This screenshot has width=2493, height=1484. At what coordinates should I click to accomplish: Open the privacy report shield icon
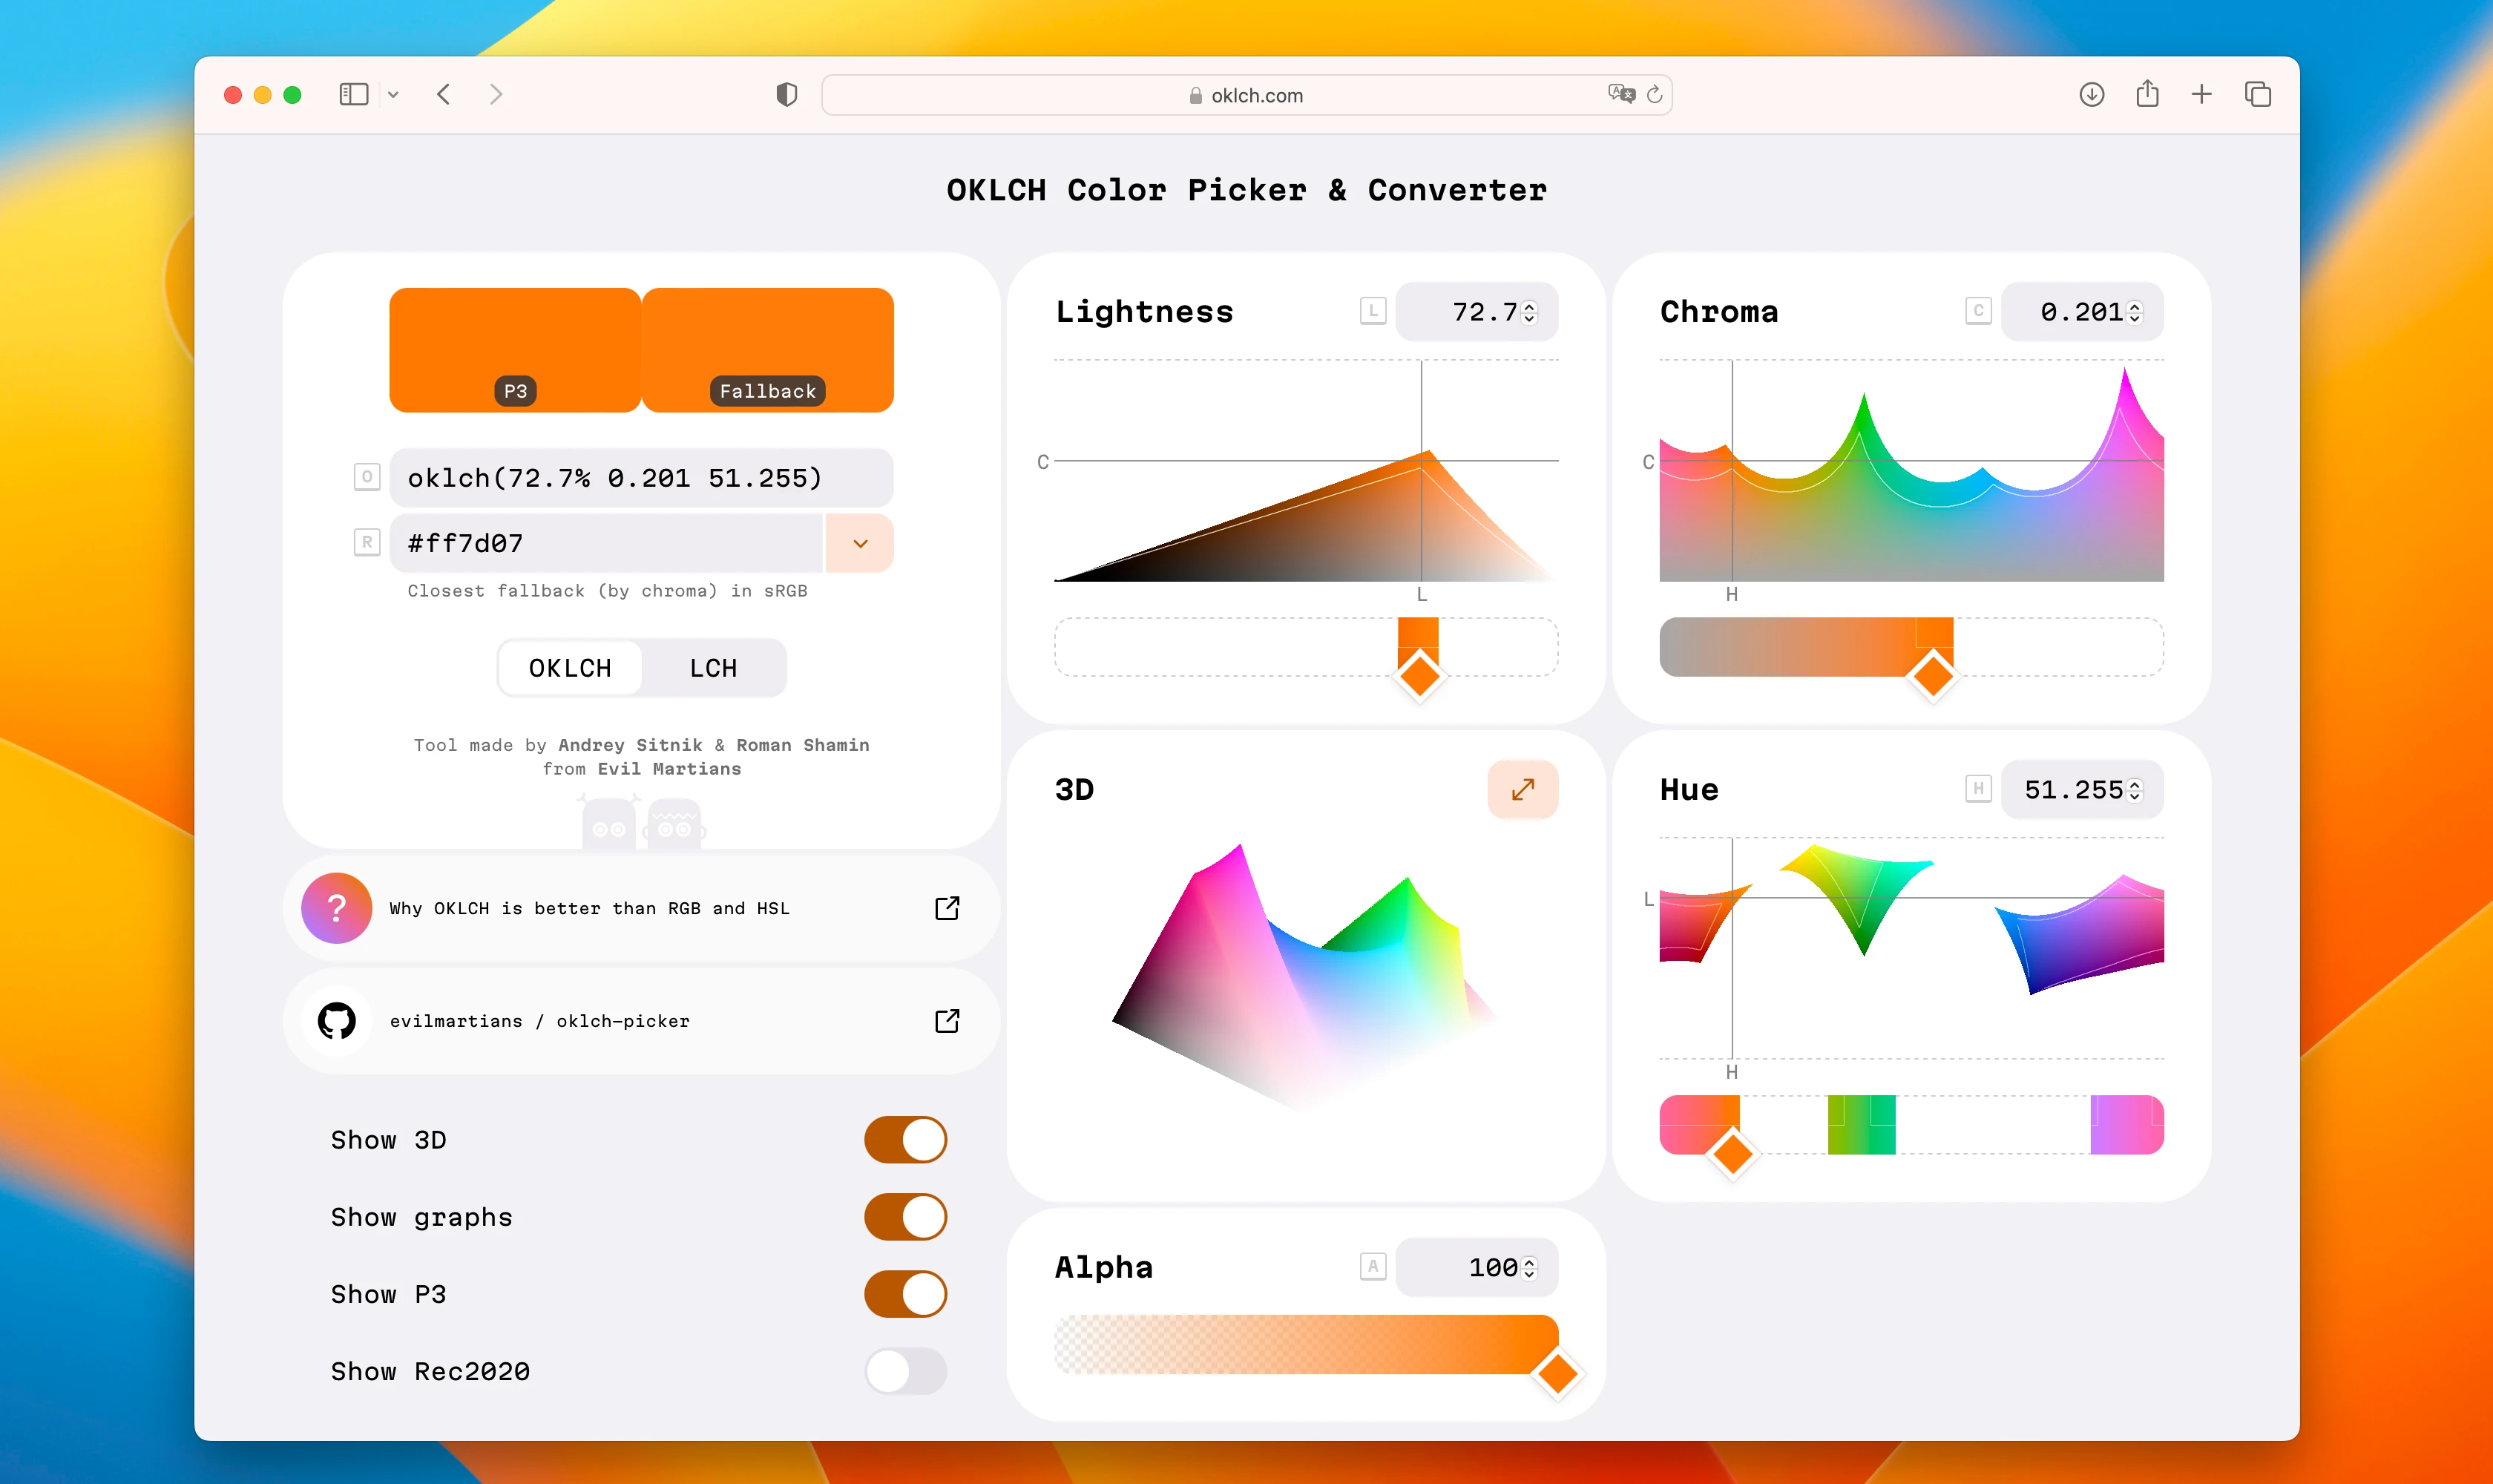click(x=787, y=95)
